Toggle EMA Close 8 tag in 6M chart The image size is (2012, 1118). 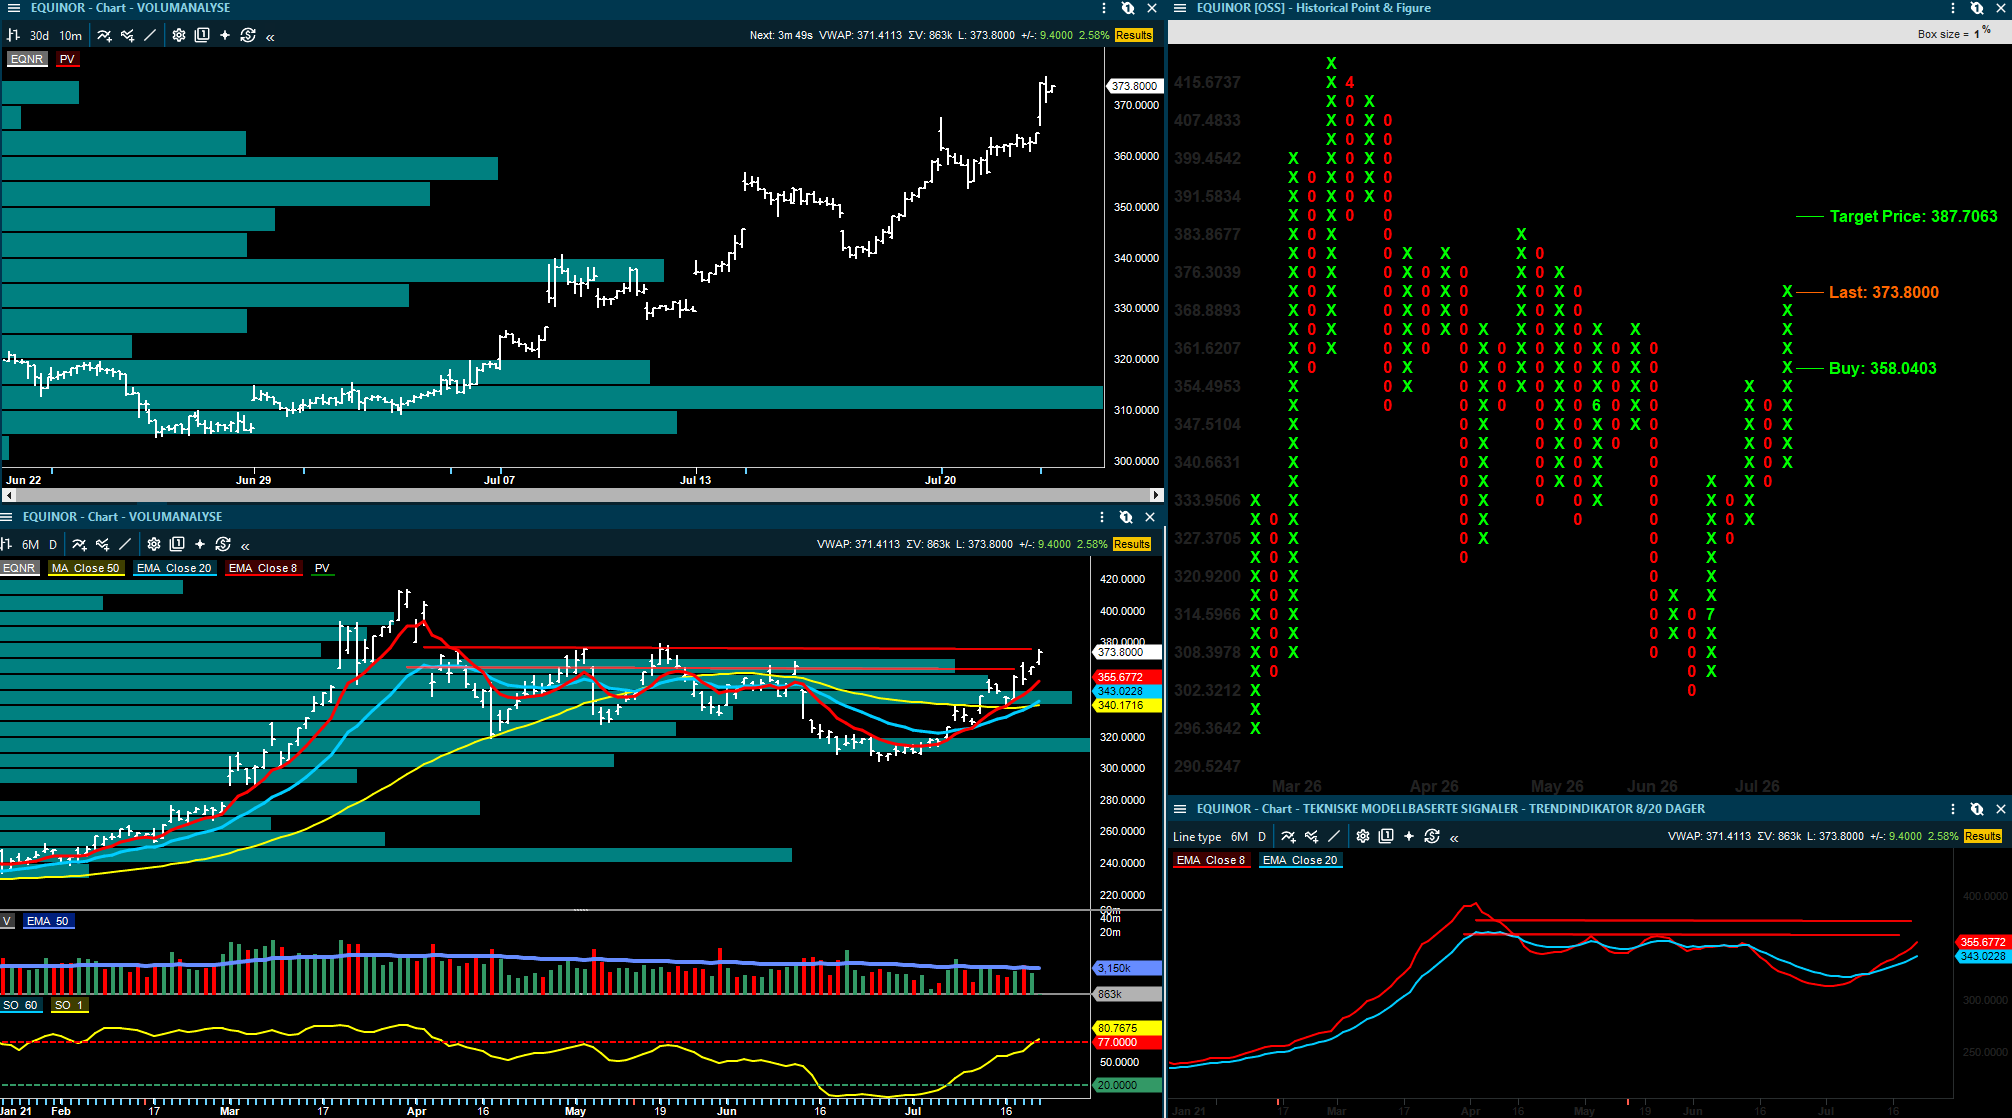coord(263,568)
